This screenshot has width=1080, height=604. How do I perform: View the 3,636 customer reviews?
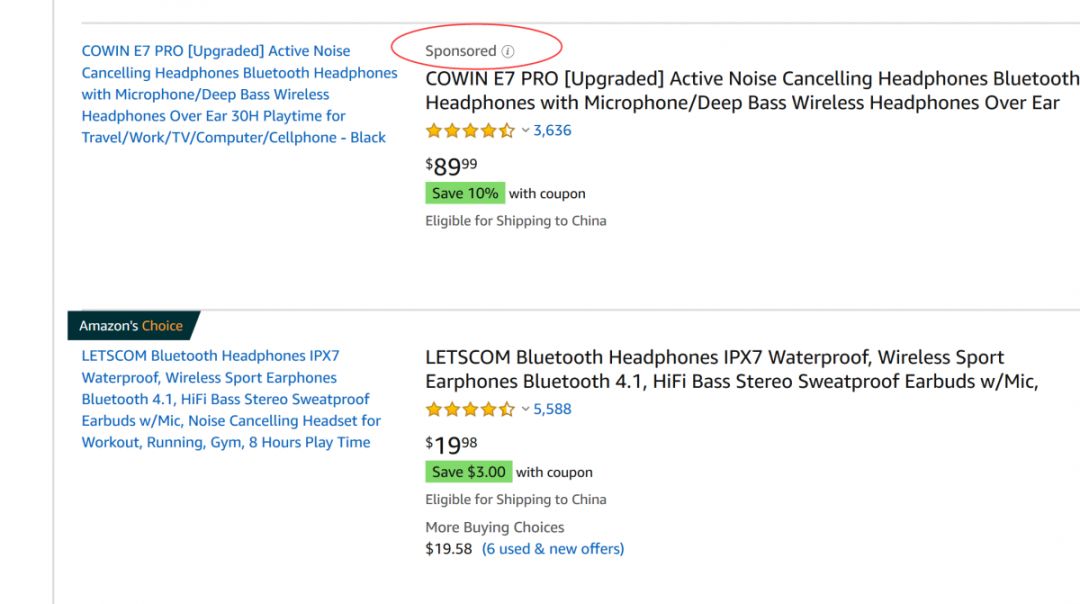point(552,130)
